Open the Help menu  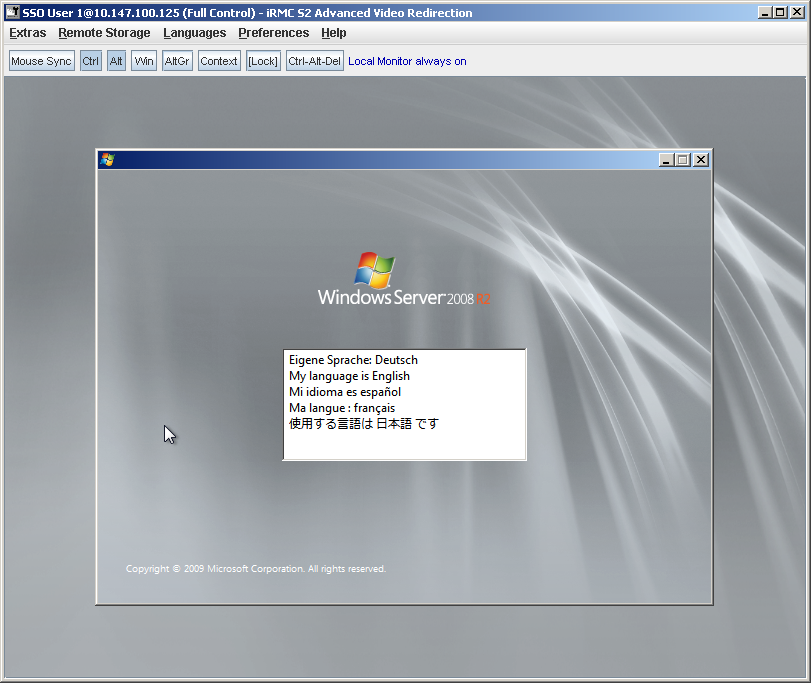coord(334,33)
